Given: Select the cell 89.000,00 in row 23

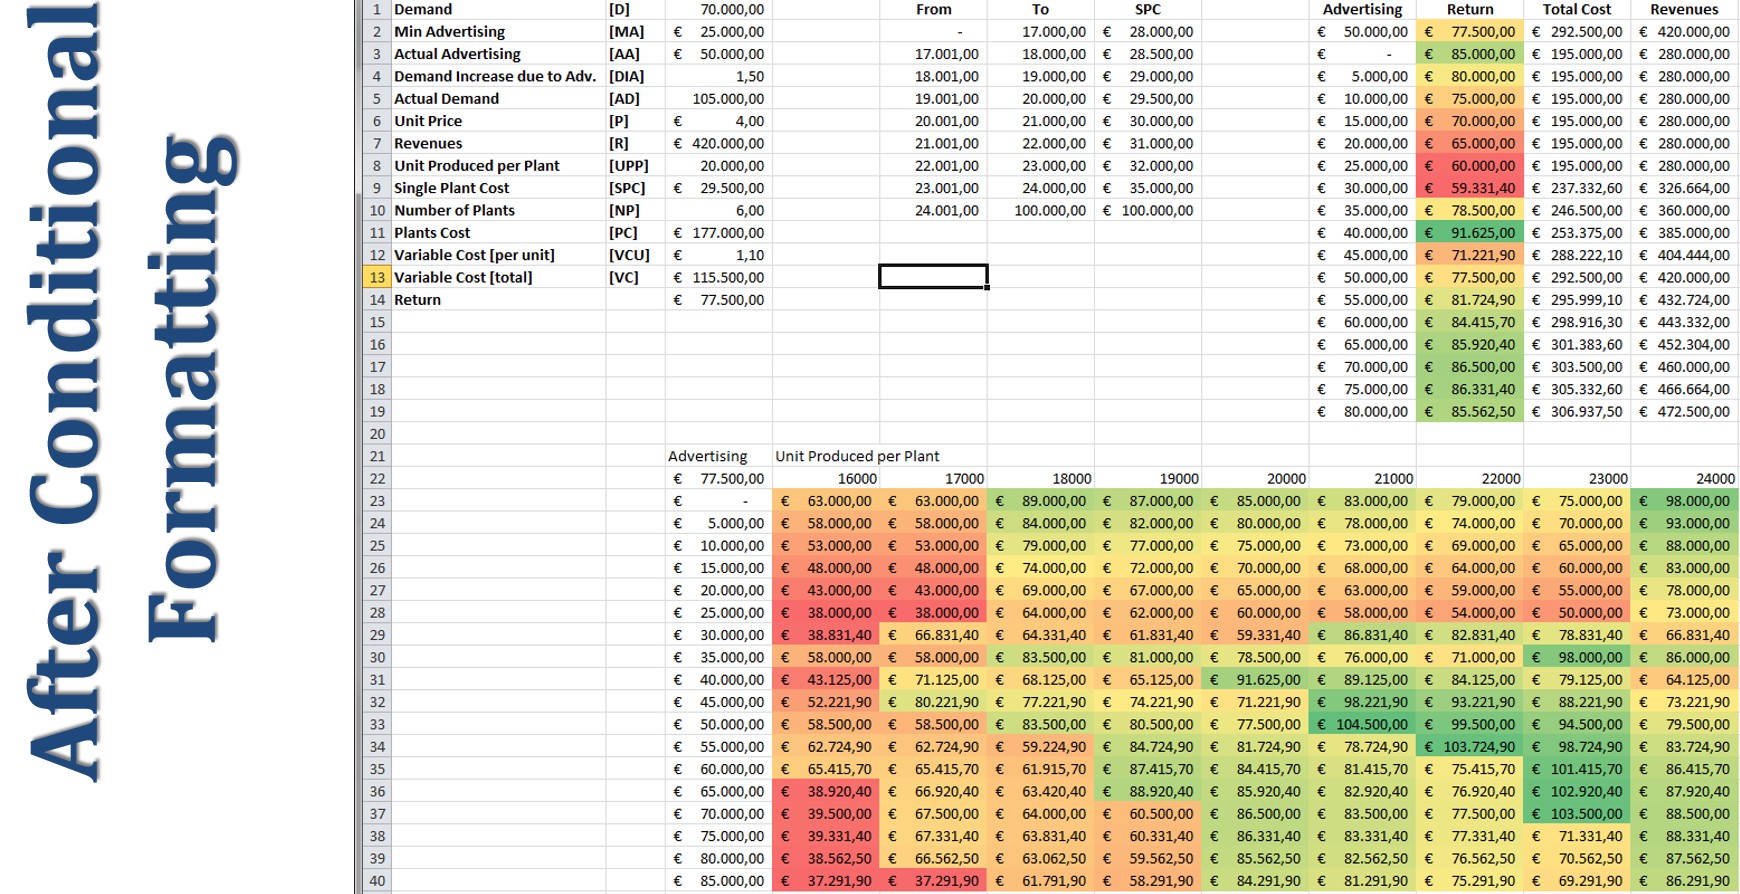Looking at the screenshot, I should [1041, 501].
